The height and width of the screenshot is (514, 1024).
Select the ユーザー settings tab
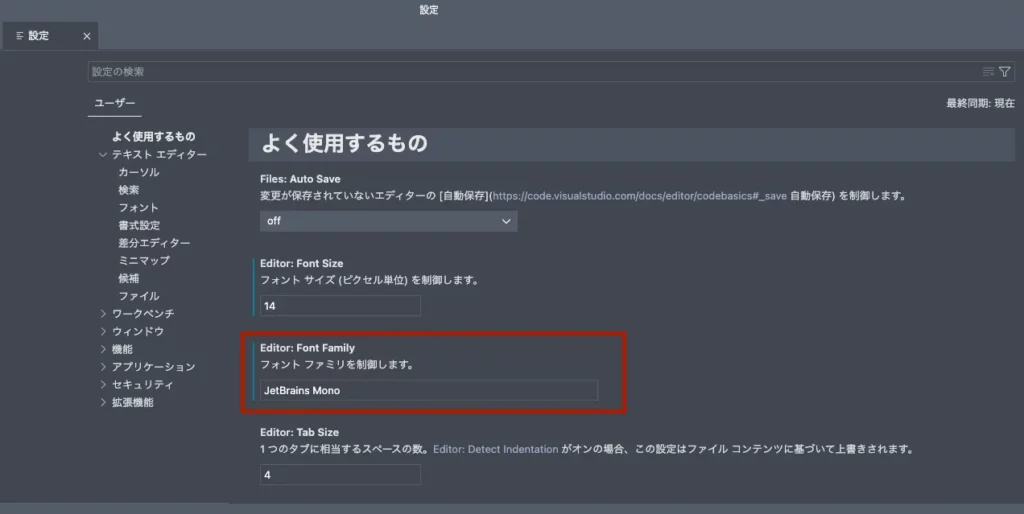115,104
